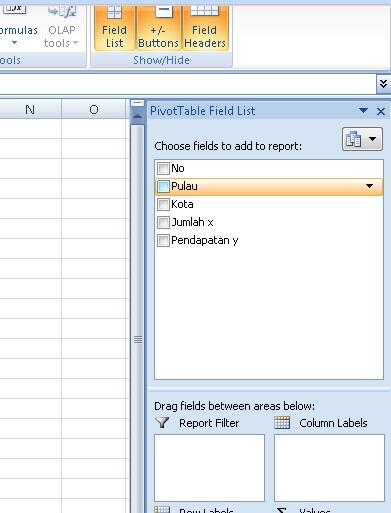Check the Pulau field checkbox
391x513 pixels.
(163, 186)
